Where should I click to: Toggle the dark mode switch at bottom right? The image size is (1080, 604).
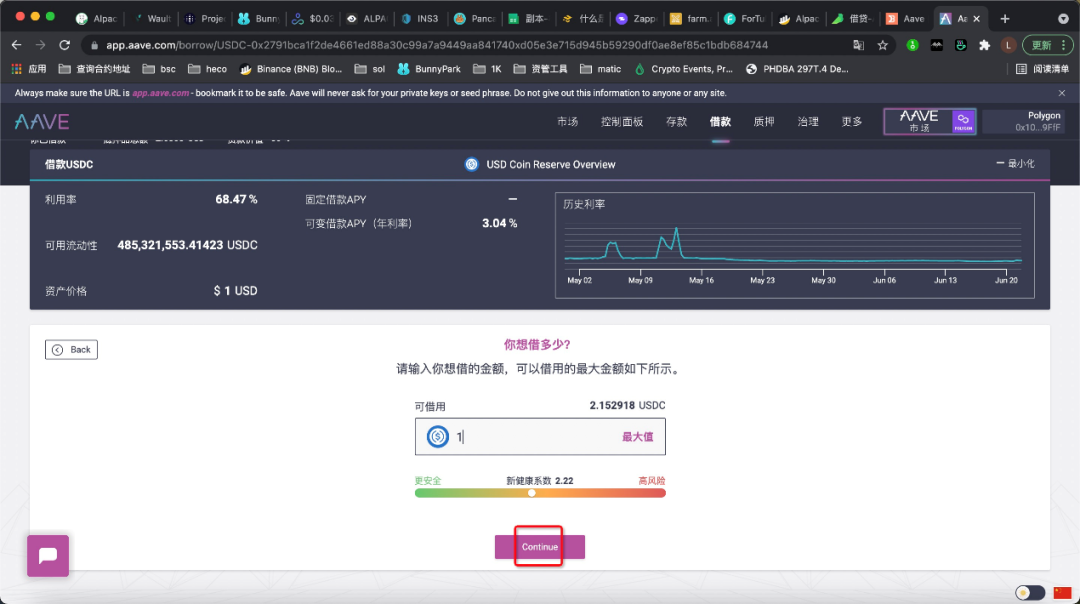(x=1029, y=592)
